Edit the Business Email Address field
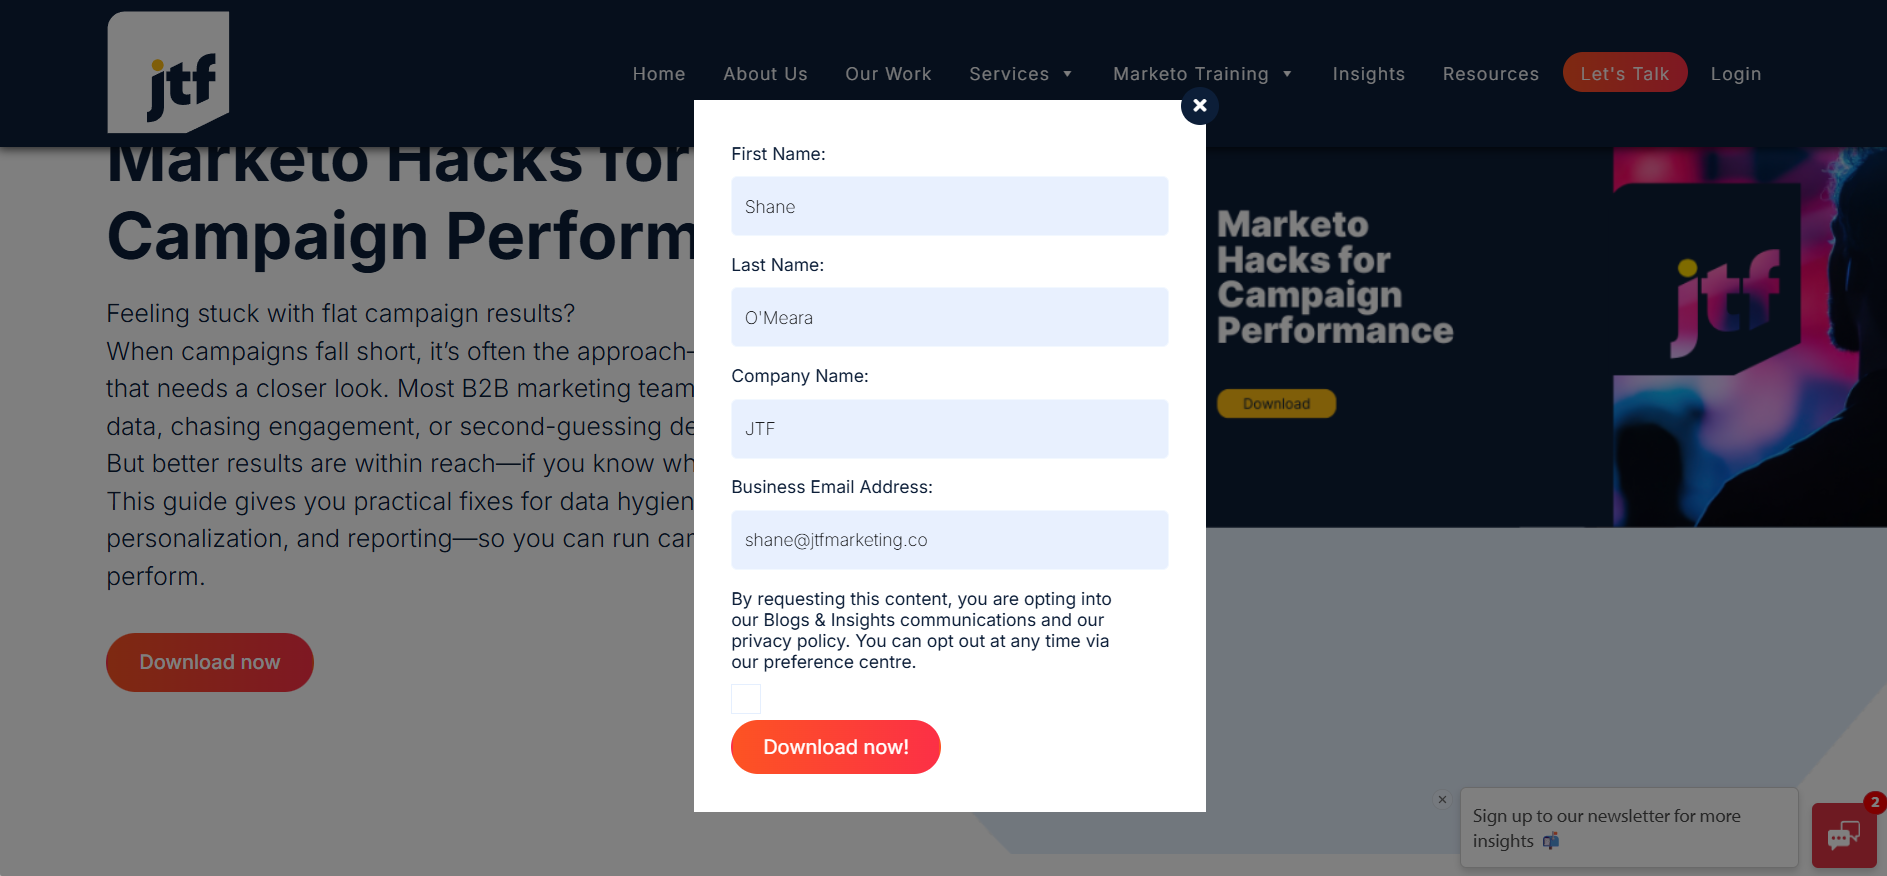 pyautogui.click(x=949, y=540)
